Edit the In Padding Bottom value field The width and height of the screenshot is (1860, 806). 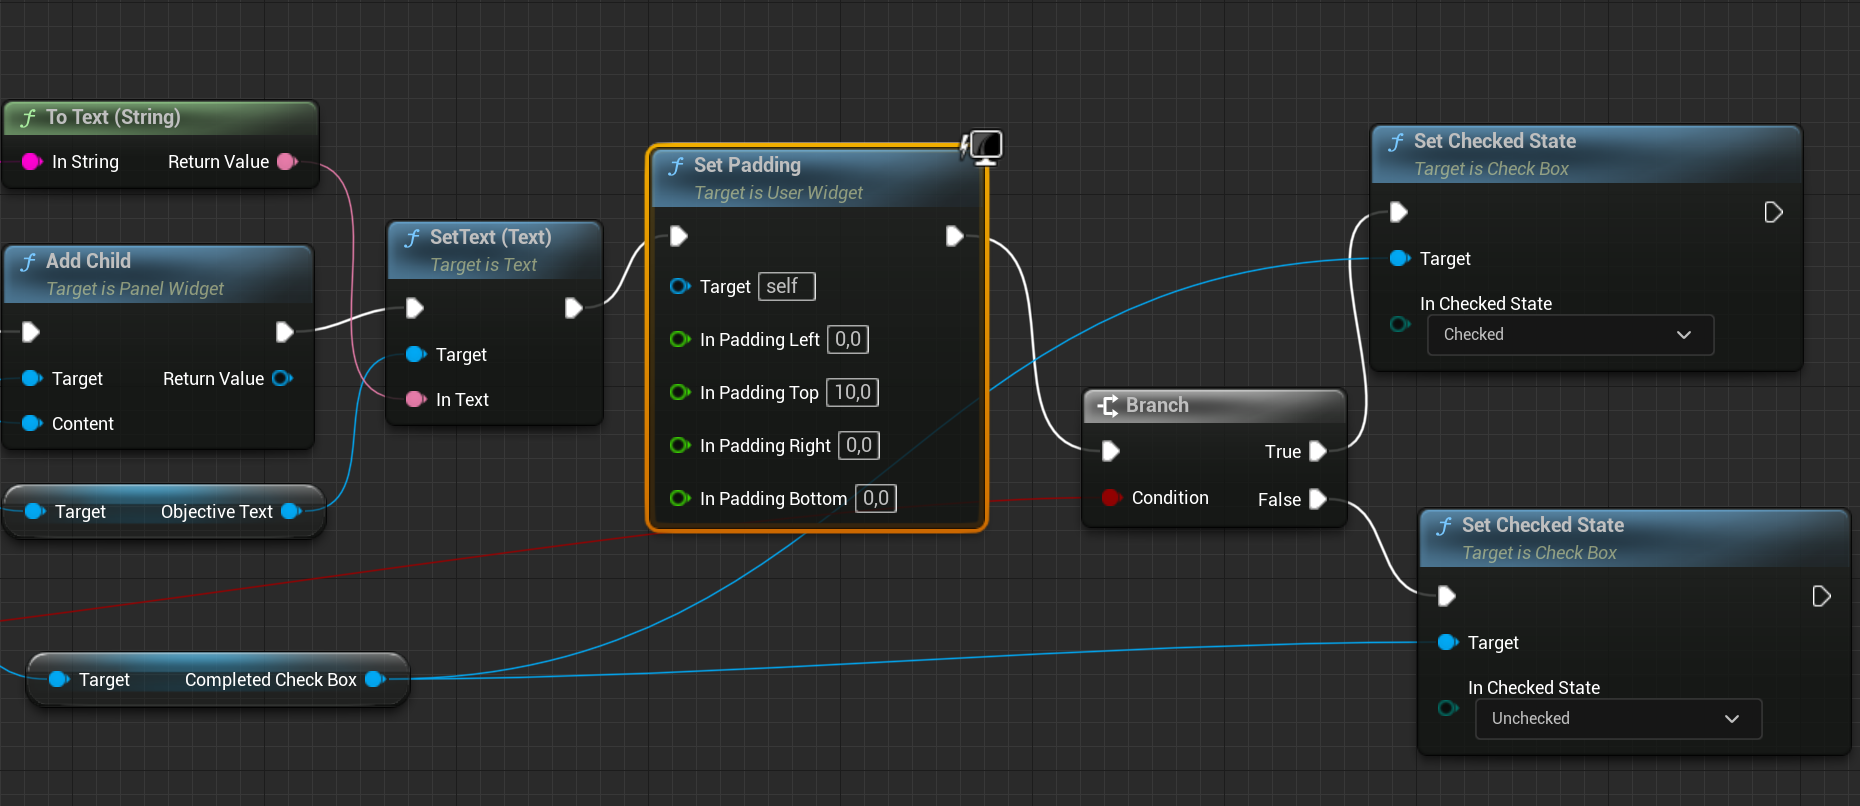tap(876, 498)
